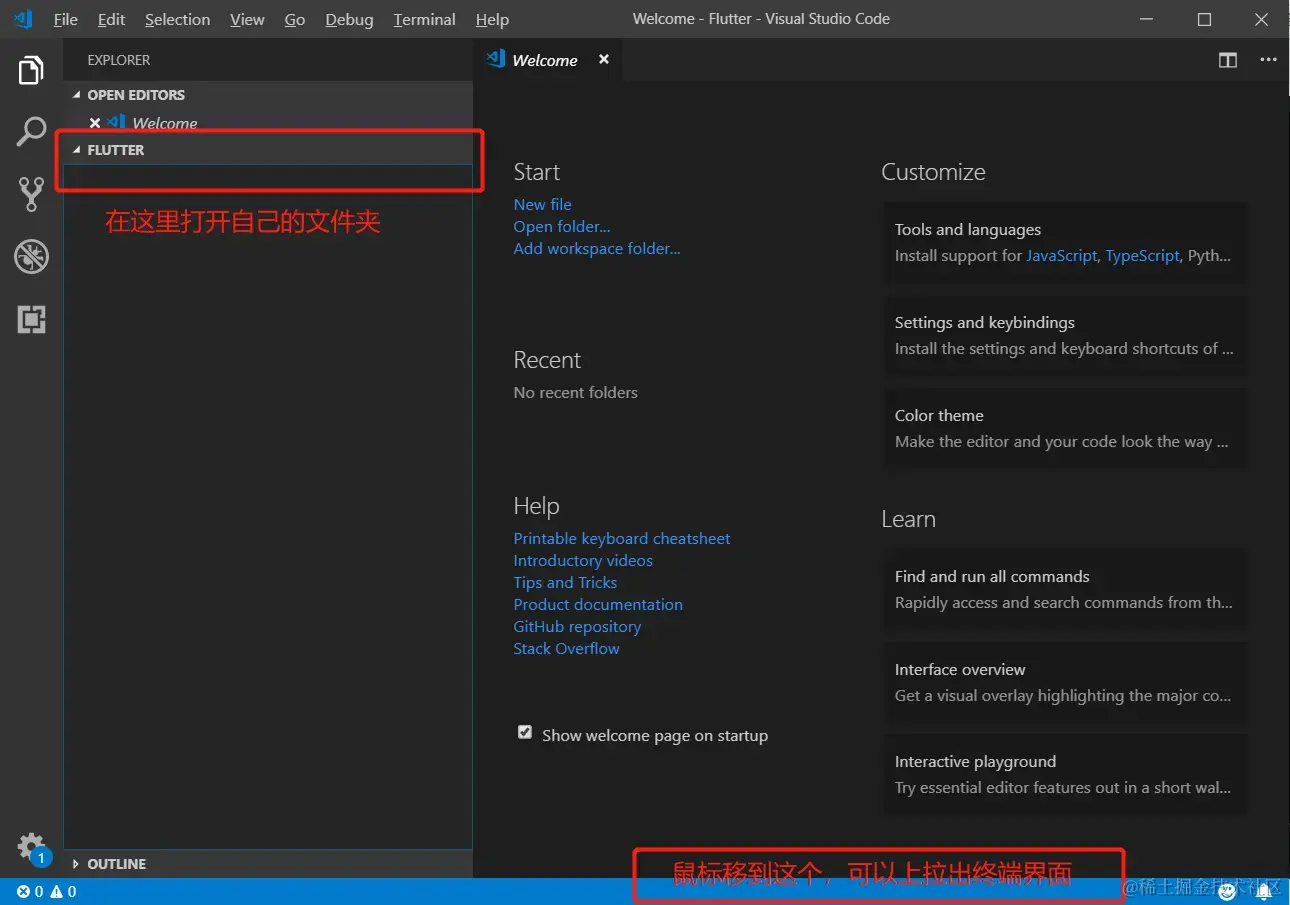Select the Welcome editor tab
Screen dimensions: 1290x905
click(548, 60)
